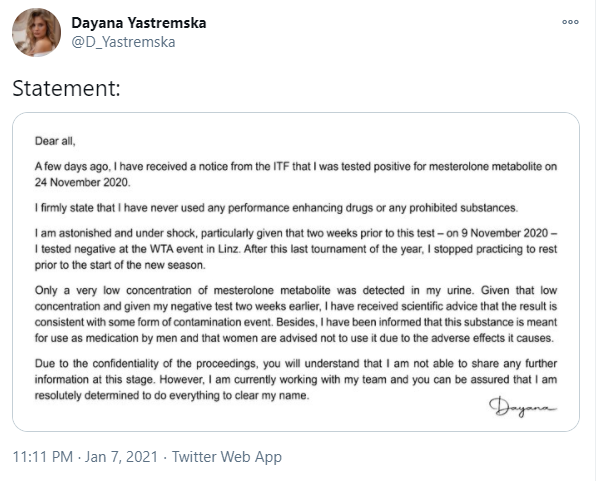
Task: Open the tweet's three-dot more options menu
Action: pos(570,21)
